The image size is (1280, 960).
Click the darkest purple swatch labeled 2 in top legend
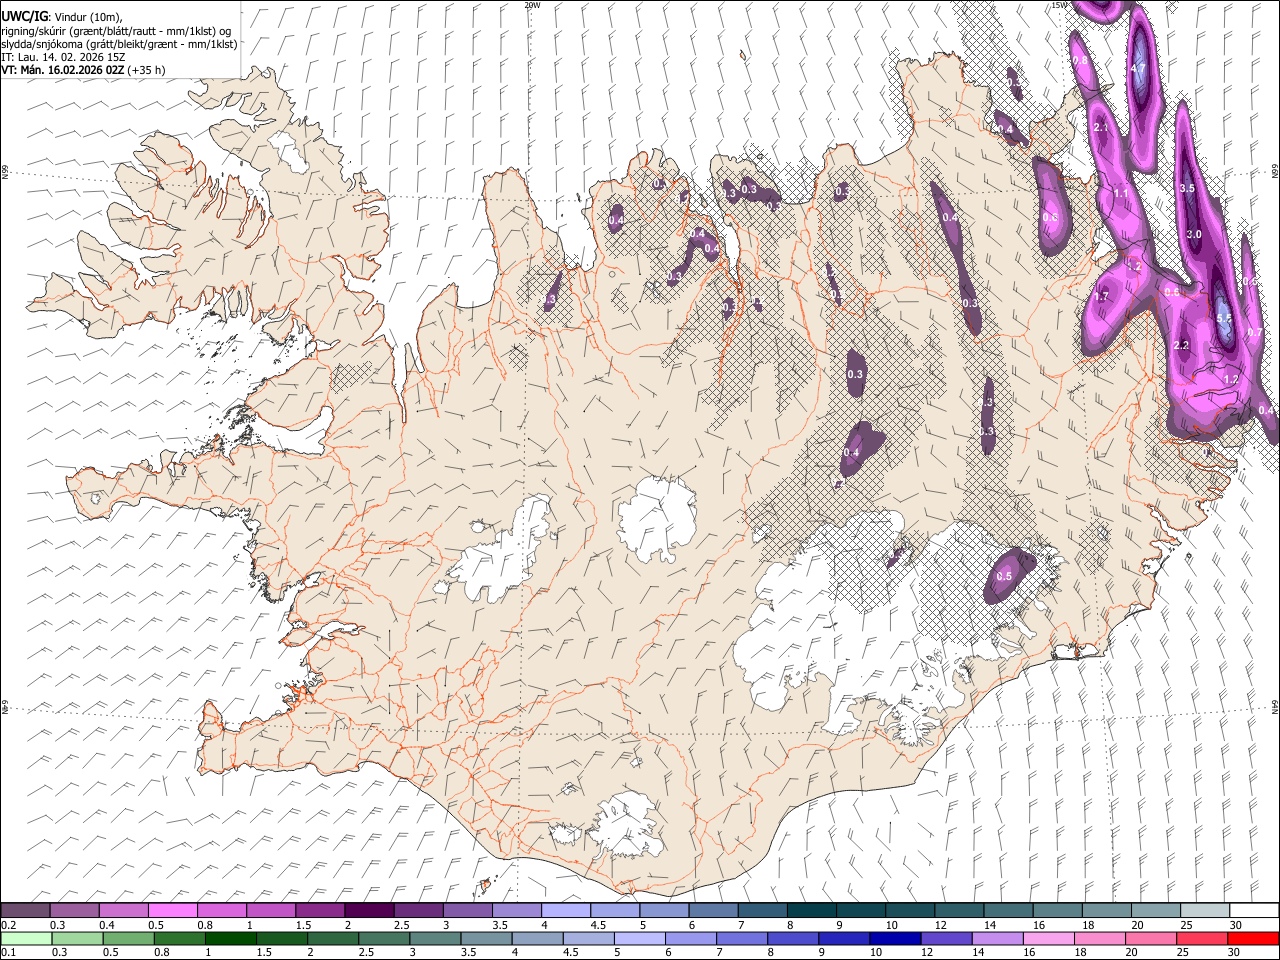(x=369, y=911)
